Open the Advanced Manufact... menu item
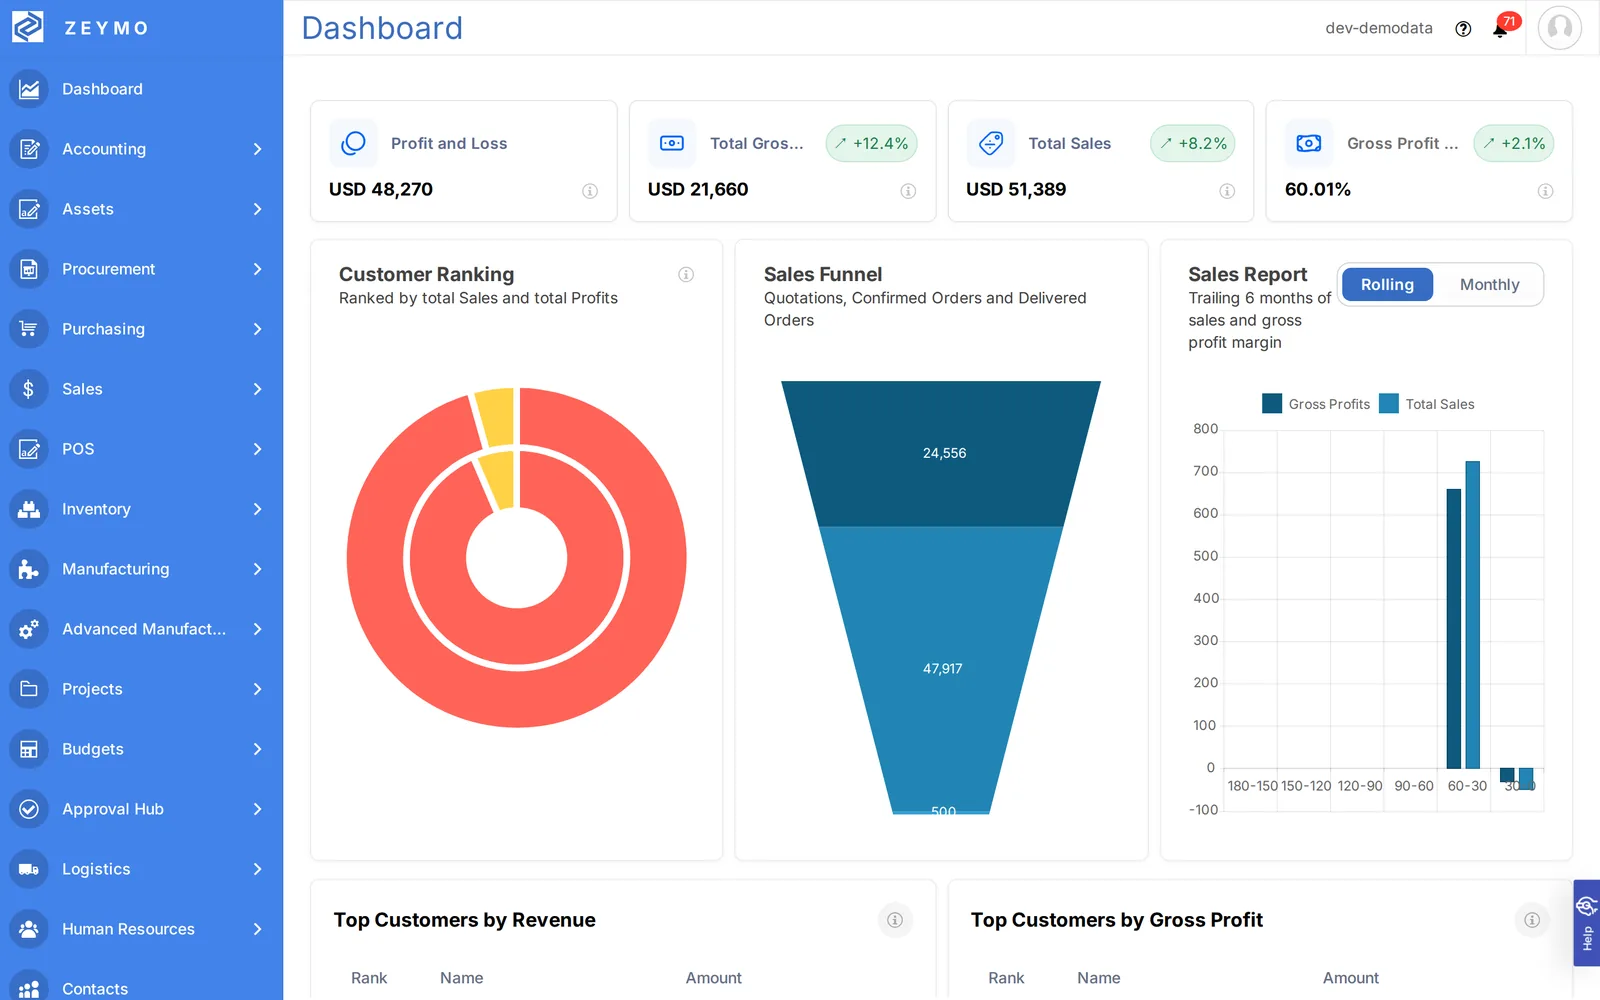The width and height of the screenshot is (1600, 1000). [141, 629]
